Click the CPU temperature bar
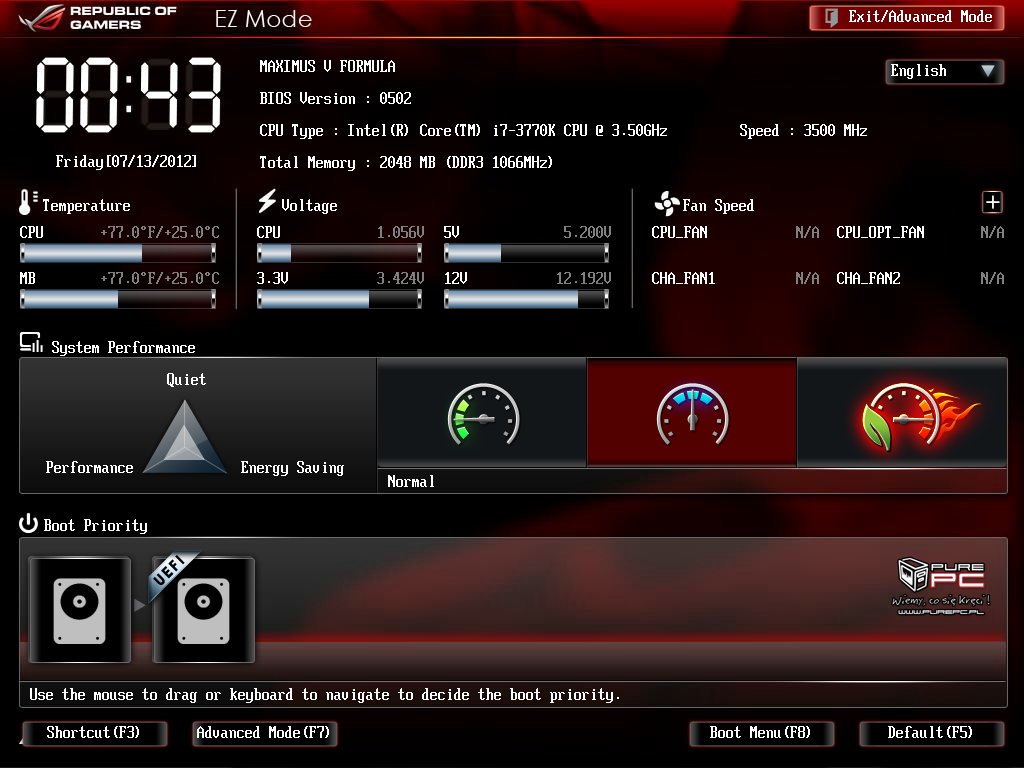Image resolution: width=1024 pixels, height=768 pixels. point(118,253)
